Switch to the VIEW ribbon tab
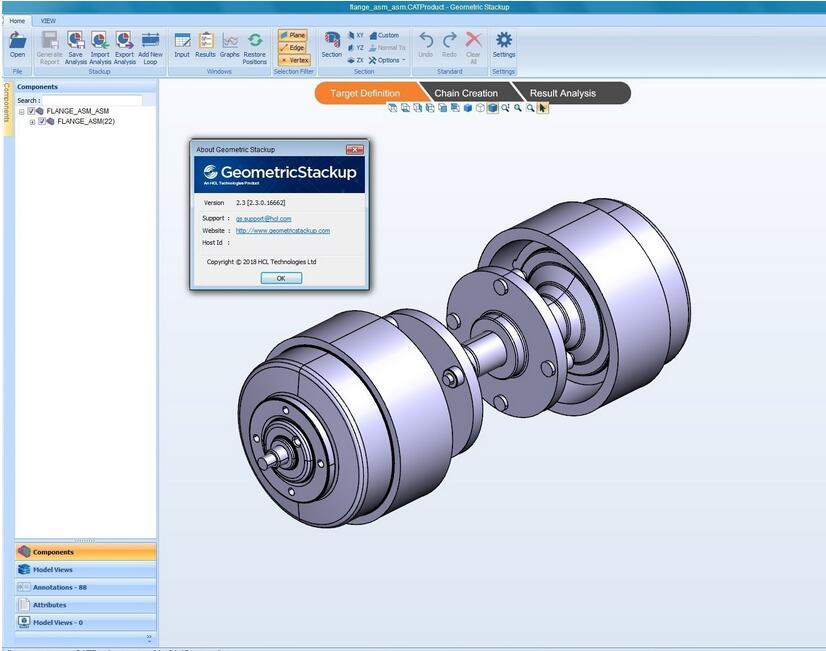826x651 pixels. pos(48,21)
